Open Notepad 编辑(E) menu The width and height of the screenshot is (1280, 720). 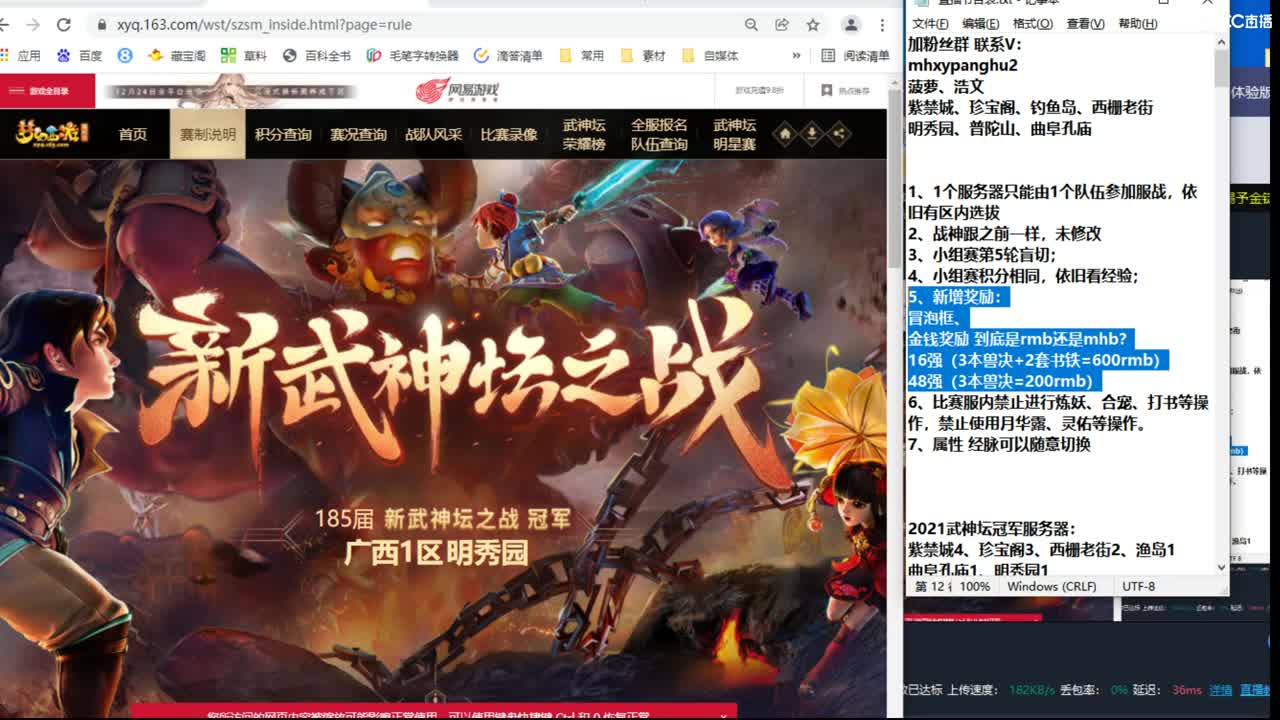click(980, 23)
